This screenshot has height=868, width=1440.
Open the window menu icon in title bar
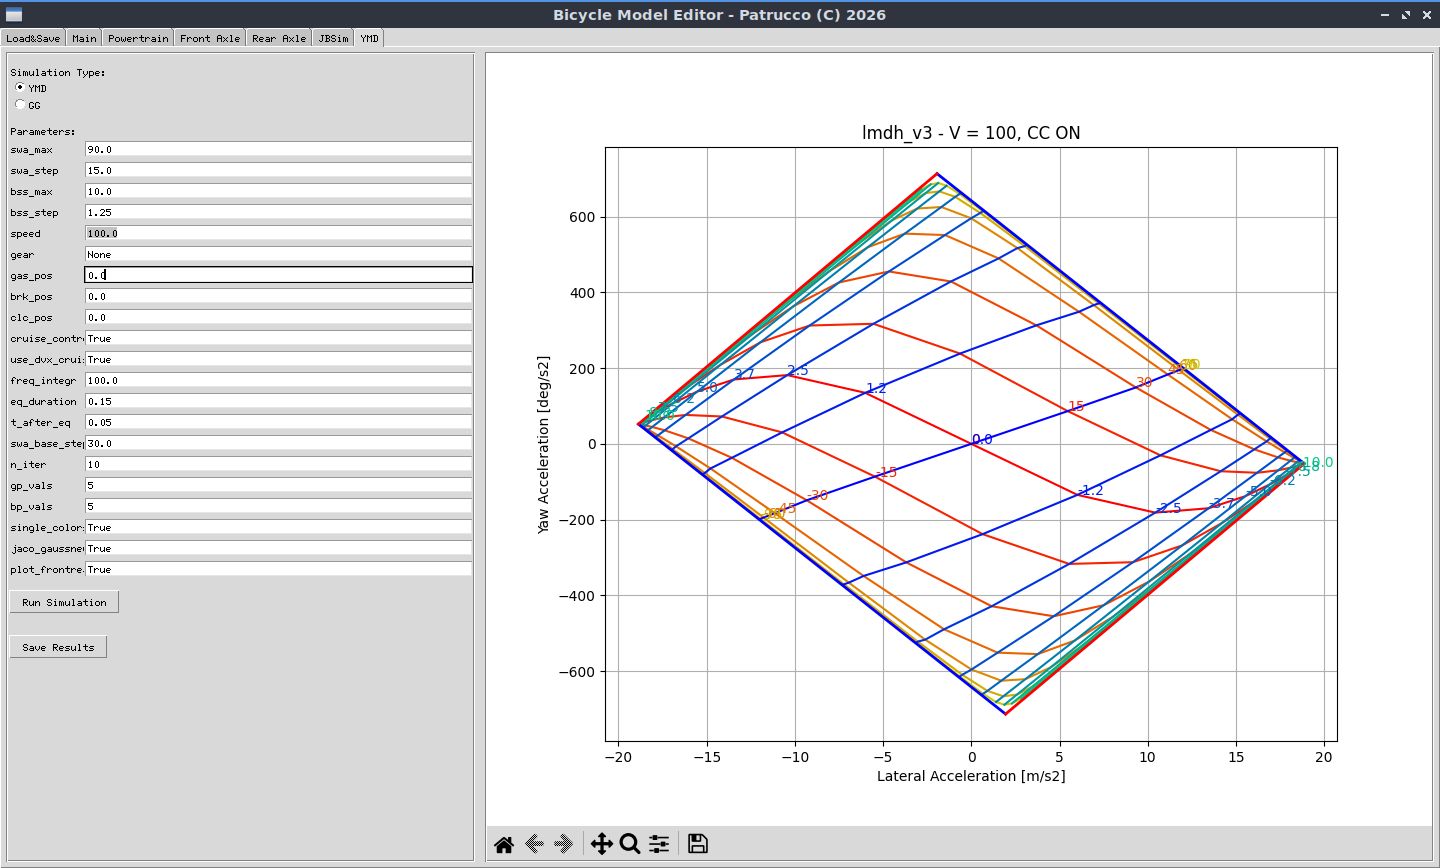pyautogui.click(x=14, y=15)
